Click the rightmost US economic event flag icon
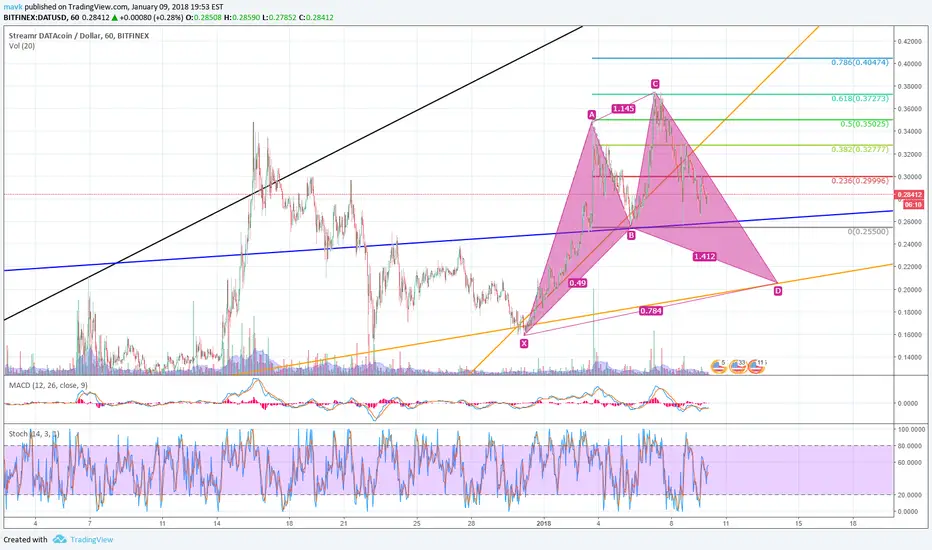 click(756, 366)
